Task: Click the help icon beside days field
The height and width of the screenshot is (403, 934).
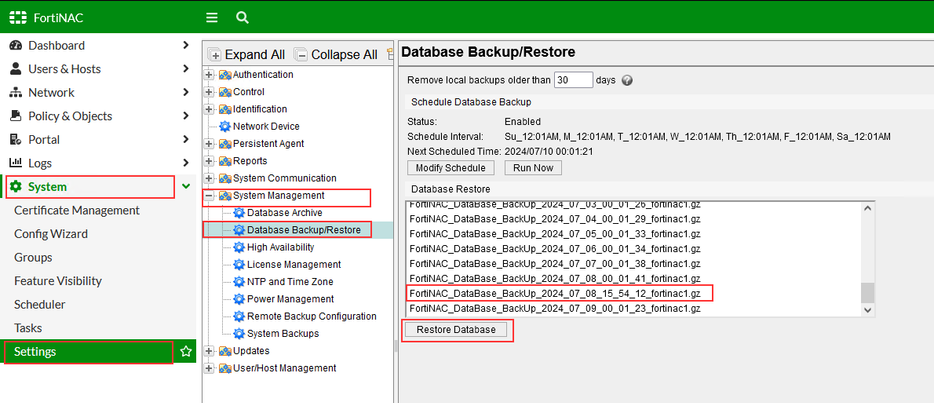Action: tap(627, 81)
